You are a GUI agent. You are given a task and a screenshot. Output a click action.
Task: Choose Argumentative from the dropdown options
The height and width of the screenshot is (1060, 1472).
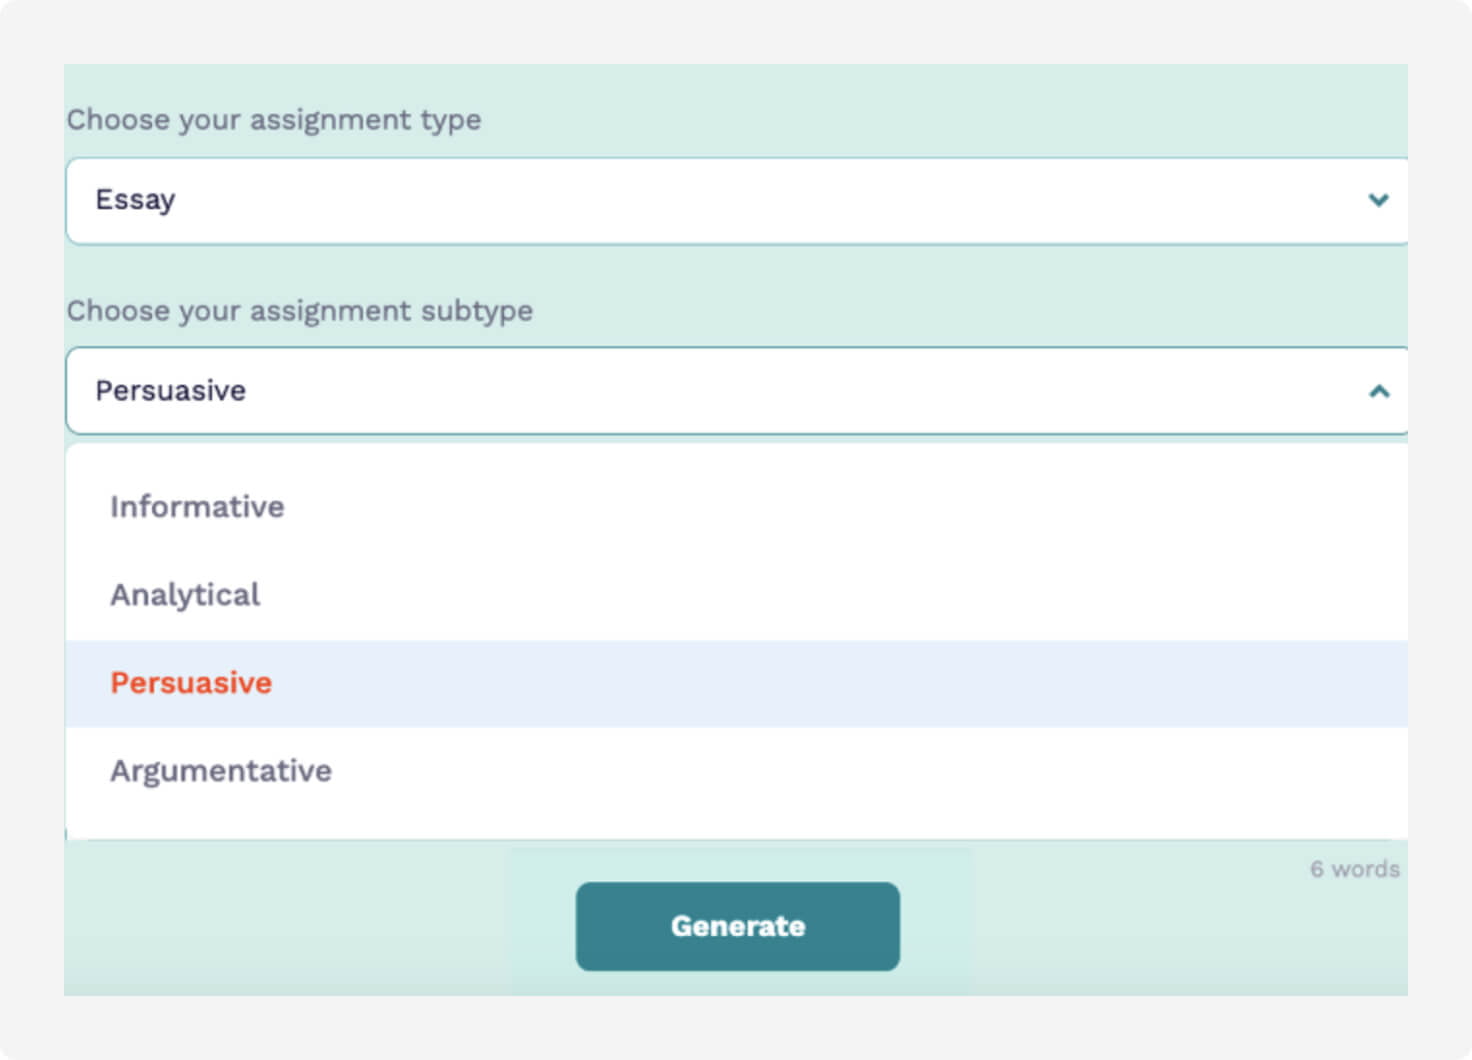pos(221,770)
